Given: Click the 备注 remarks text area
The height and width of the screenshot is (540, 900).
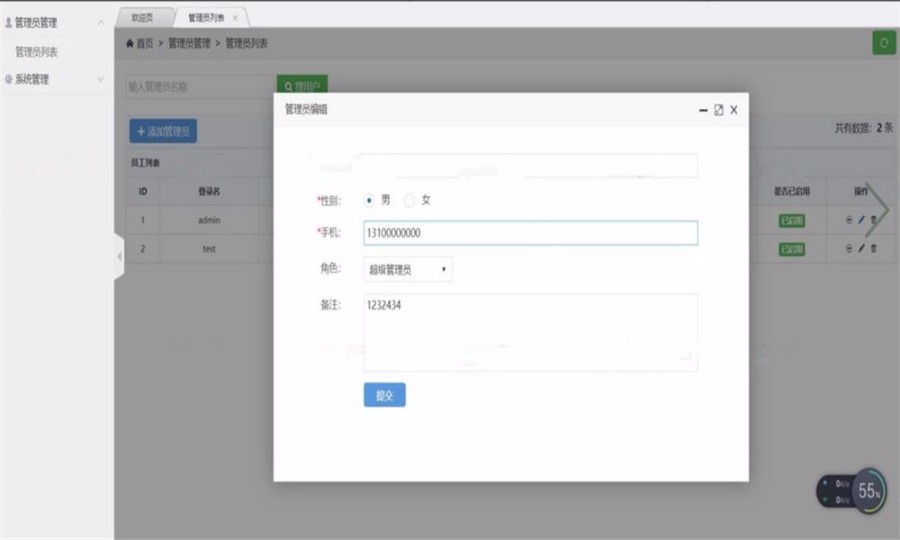Looking at the screenshot, I should pos(530,332).
